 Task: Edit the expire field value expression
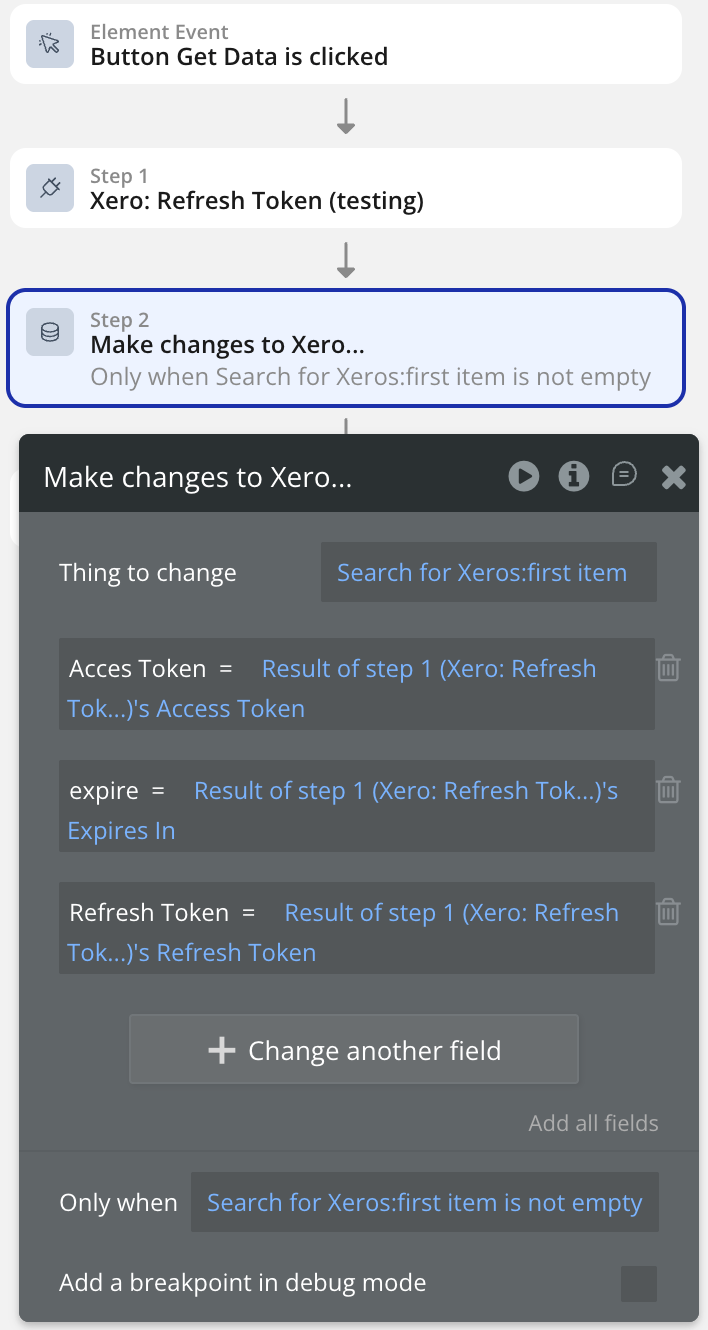[x=405, y=791]
